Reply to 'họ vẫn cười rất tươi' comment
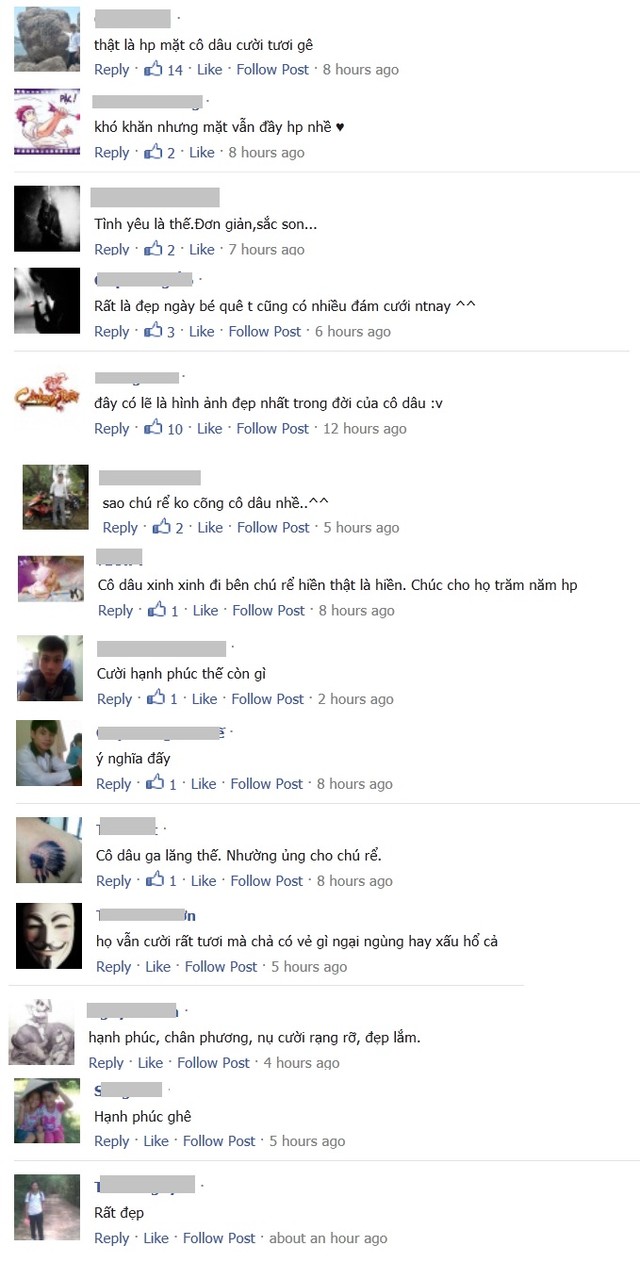This screenshot has height=1262, width=640. click(x=114, y=966)
